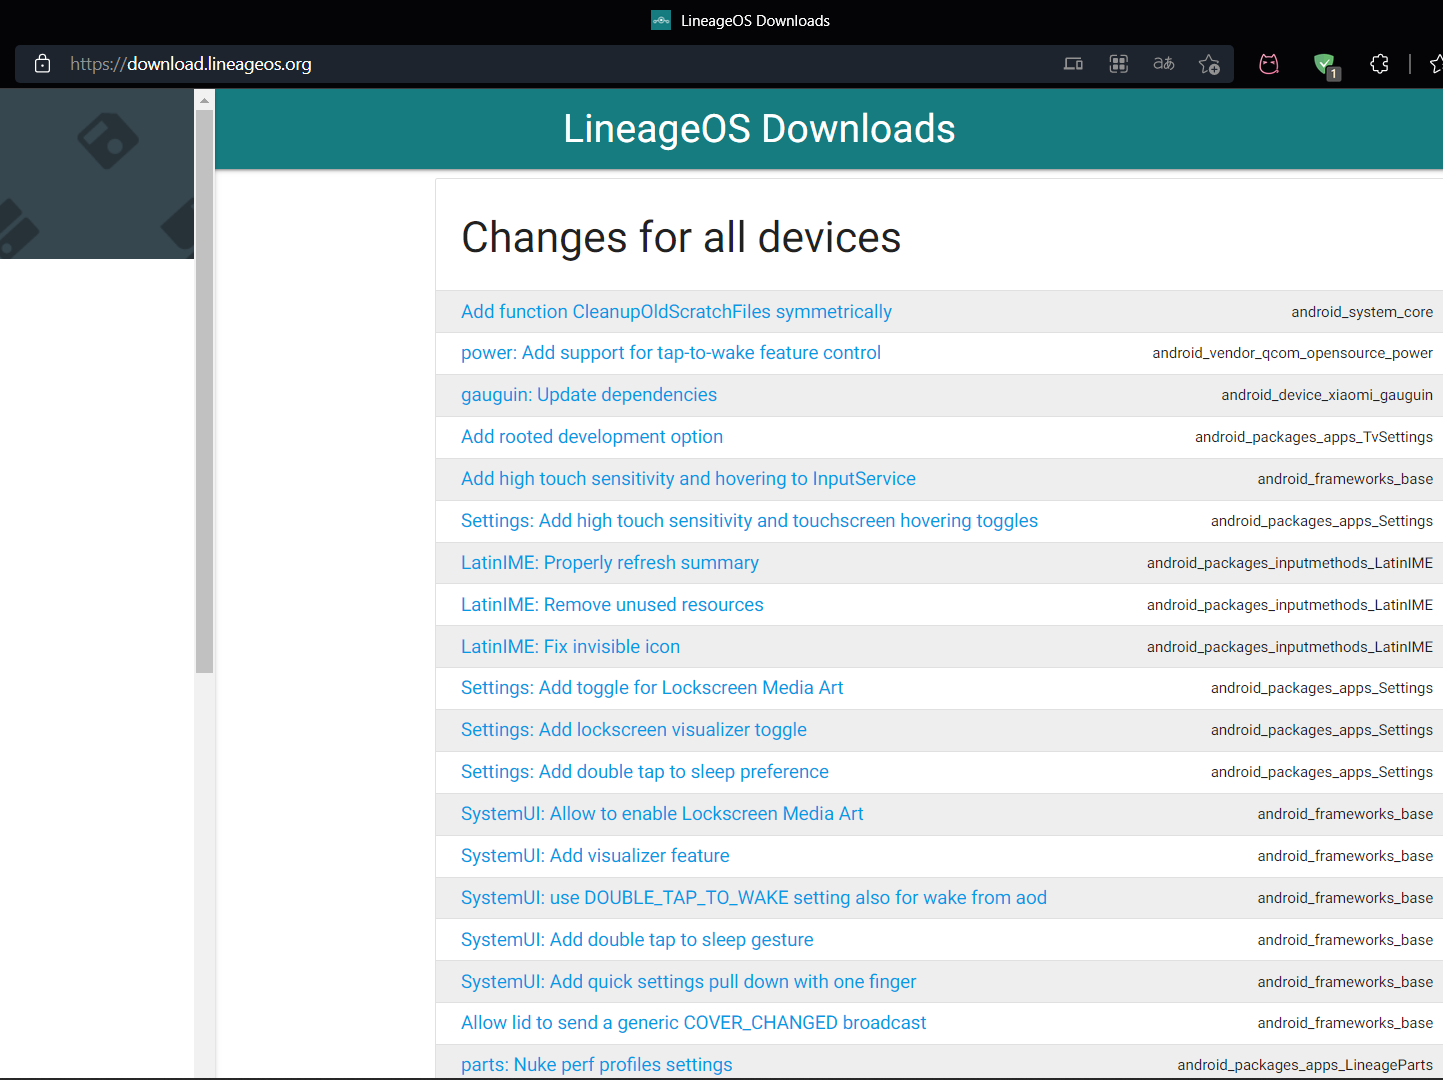Add this page to favorites star icon
This screenshot has width=1443, height=1080.
click(1209, 64)
